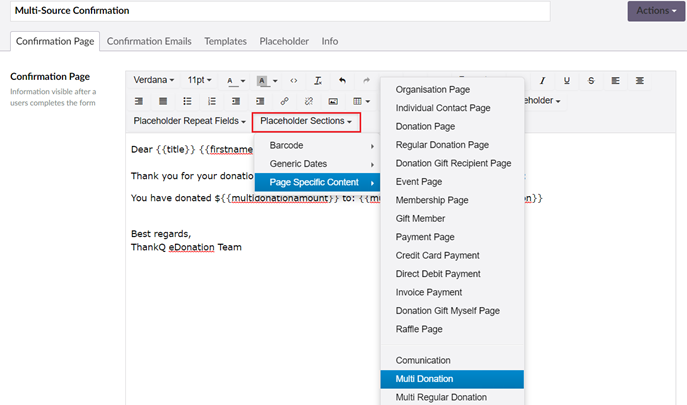
Task: Switch to the Templates tab
Action: [x=225, y=41]
